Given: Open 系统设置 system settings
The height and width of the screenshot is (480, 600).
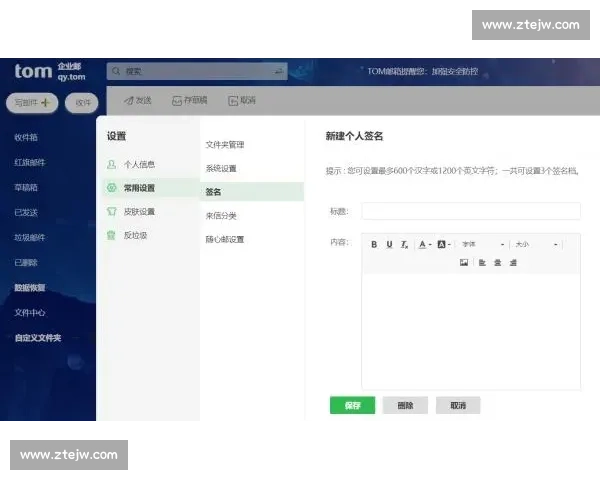Looking at the screenshot, I should 221,168.
